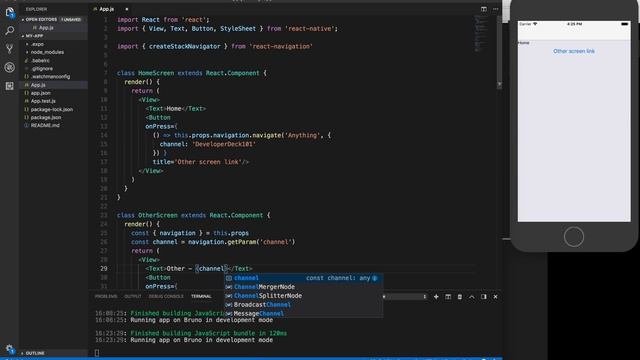Choose the ChannelSplitterNode suggestion
This screenshot has height=360, width=640.
click(x=303, y=296)
